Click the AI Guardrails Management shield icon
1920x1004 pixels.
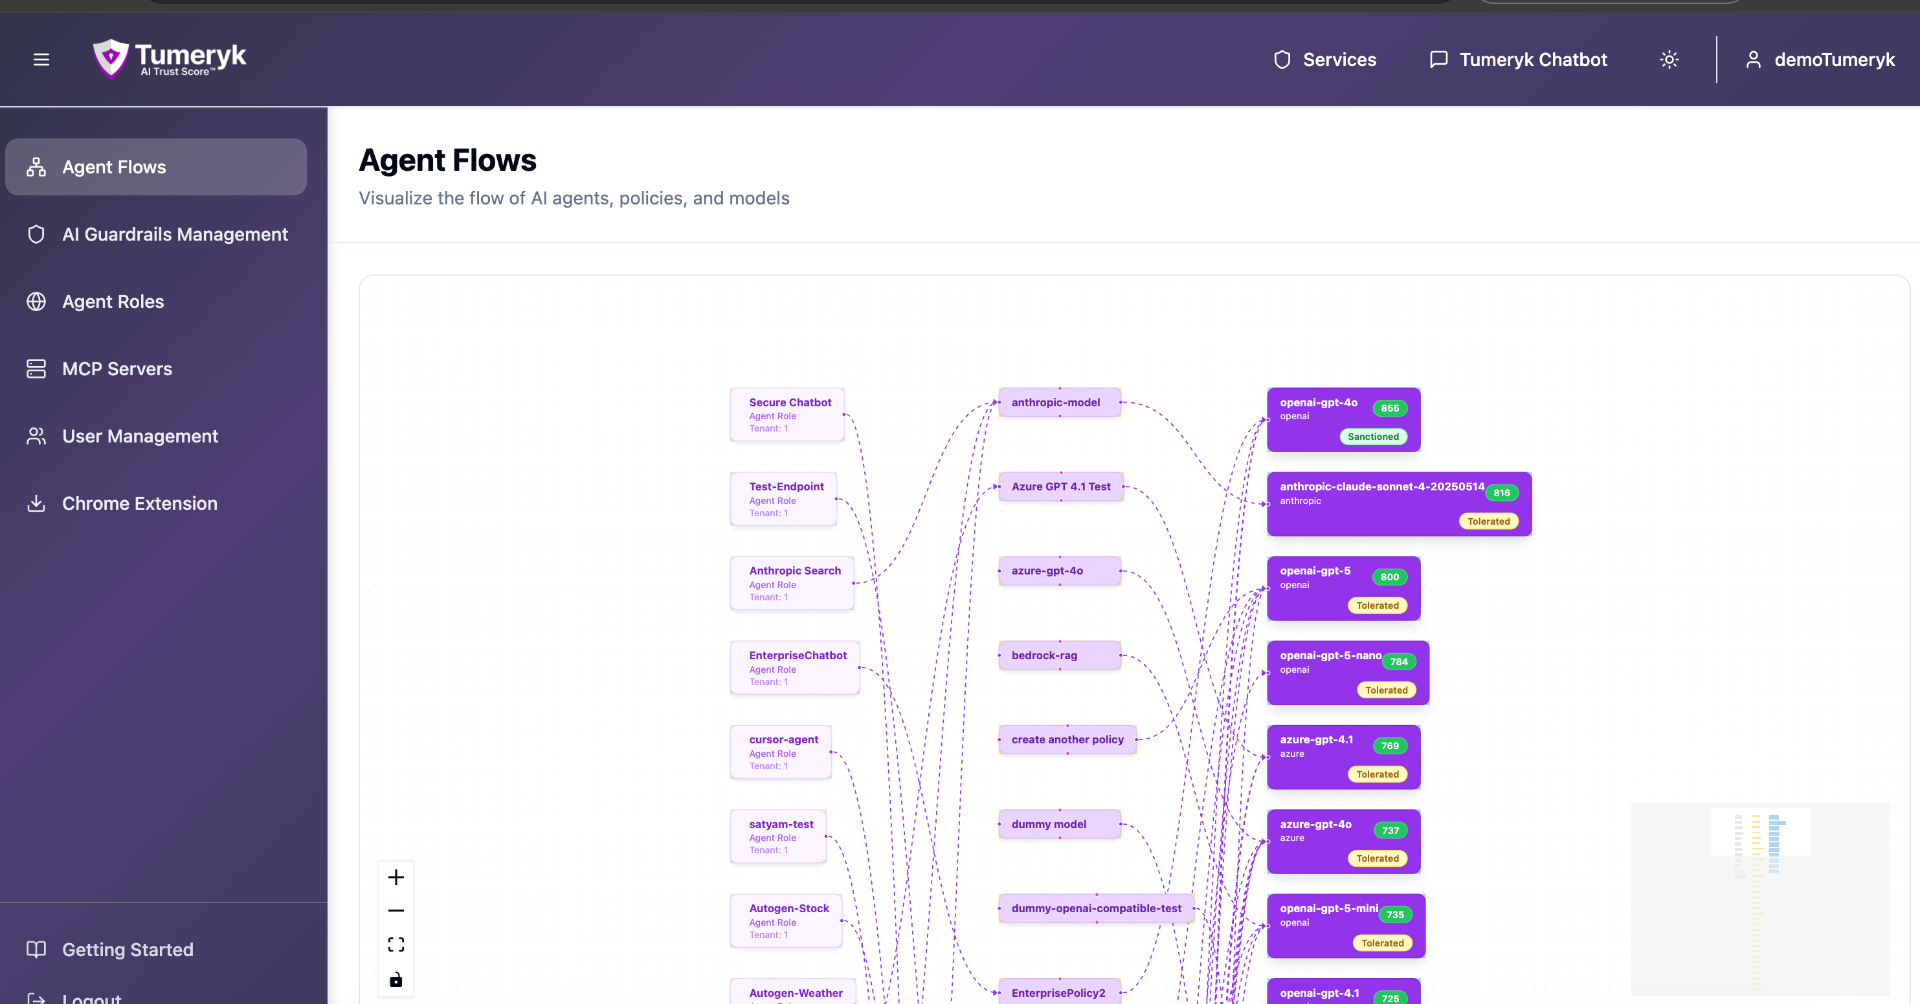pos(36,234)
